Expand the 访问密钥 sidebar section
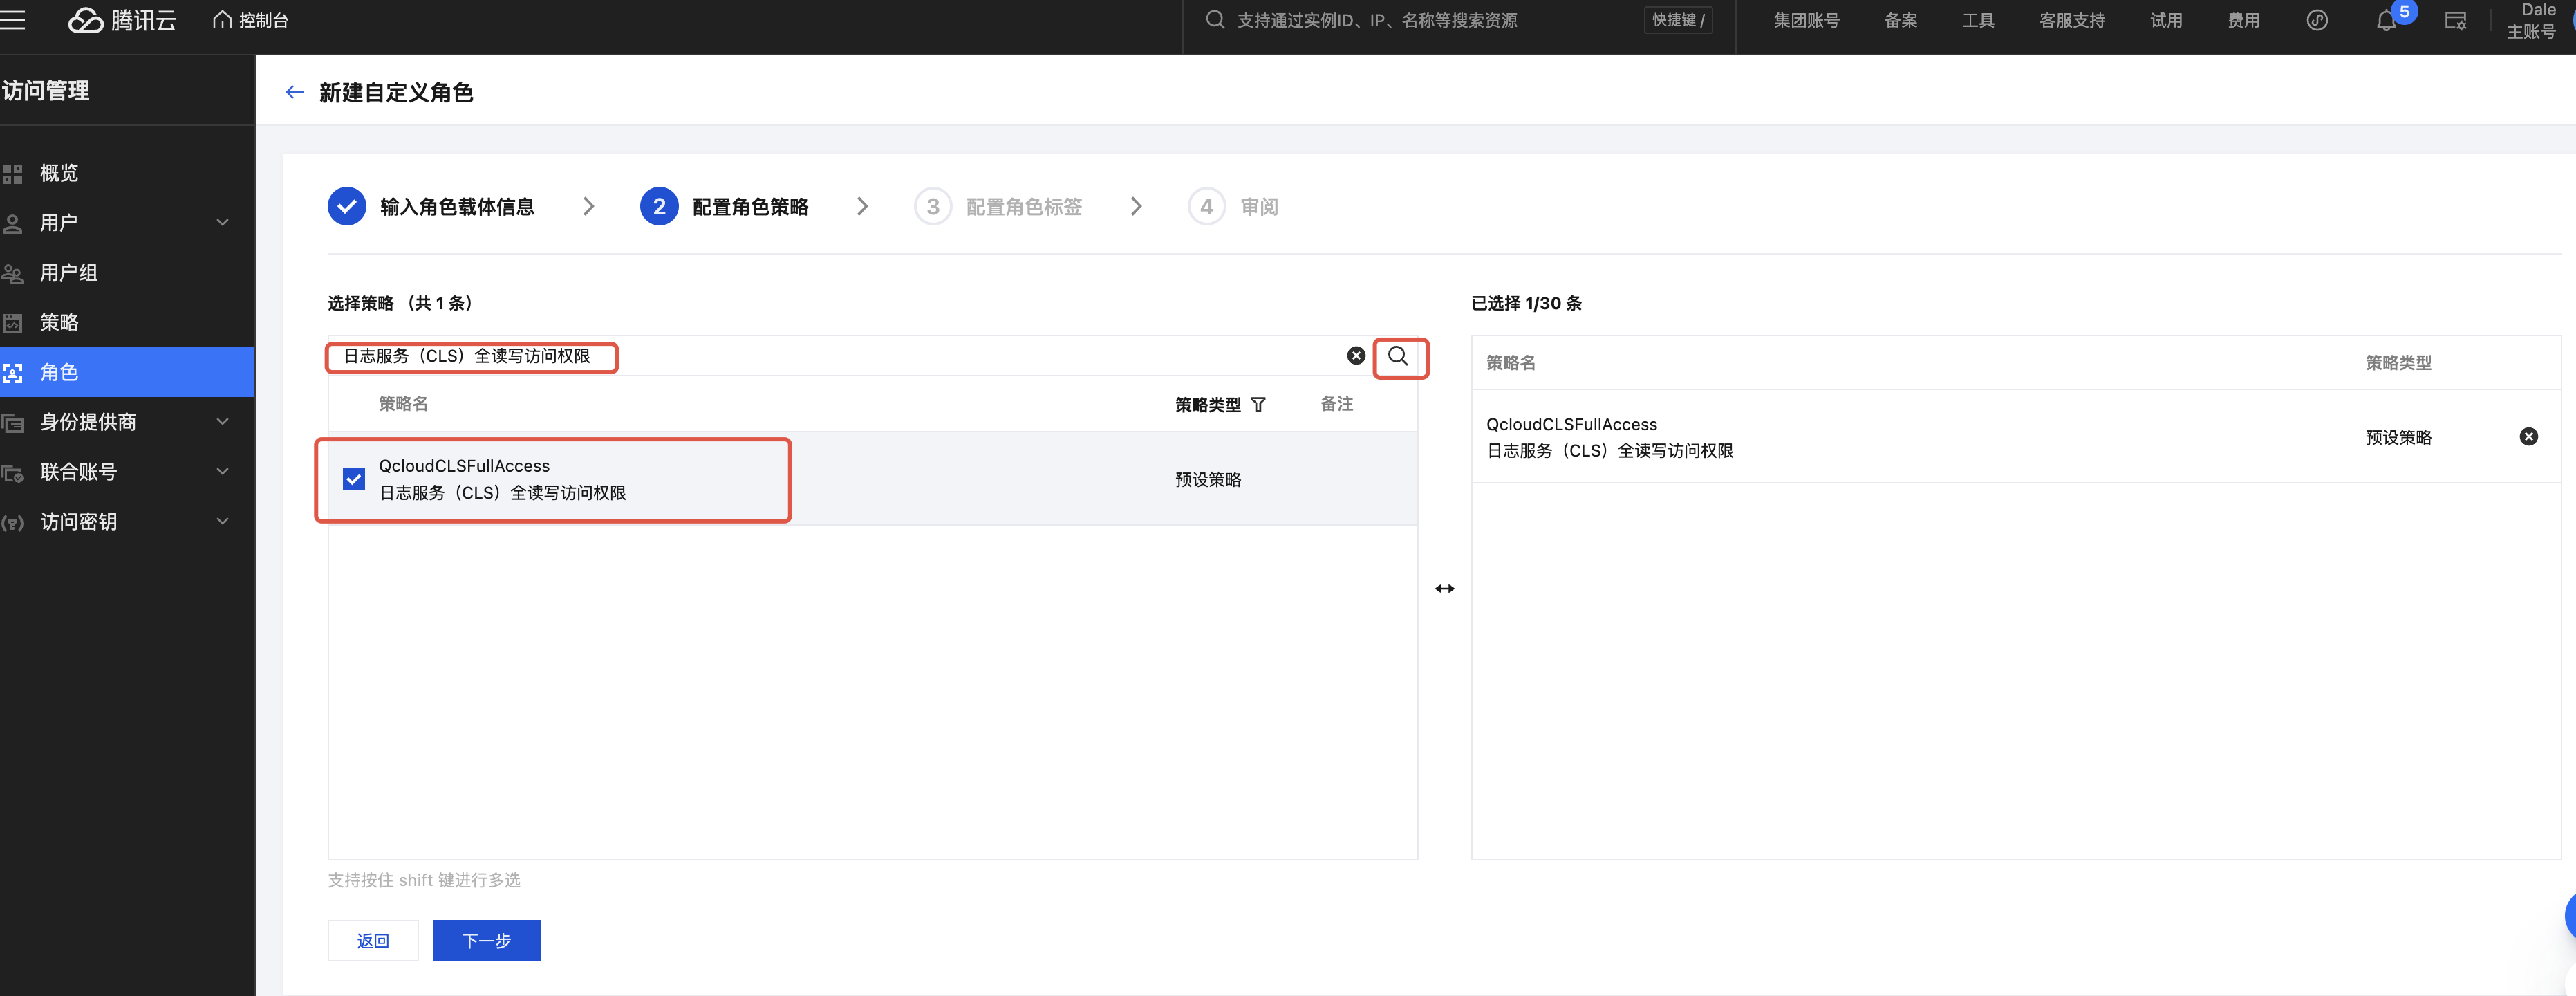This screenshot has width=2576, height=996. tap(127, 522)
